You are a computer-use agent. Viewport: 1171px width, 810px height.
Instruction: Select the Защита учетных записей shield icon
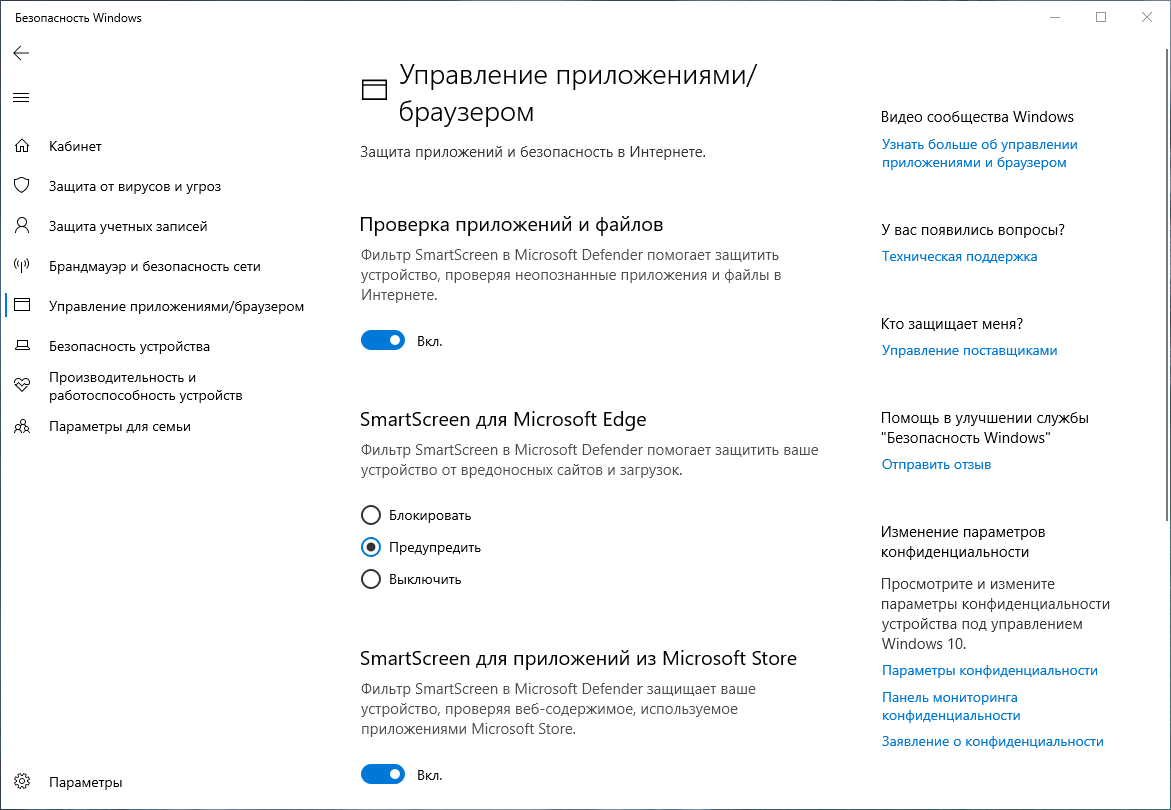click(22, 226)
